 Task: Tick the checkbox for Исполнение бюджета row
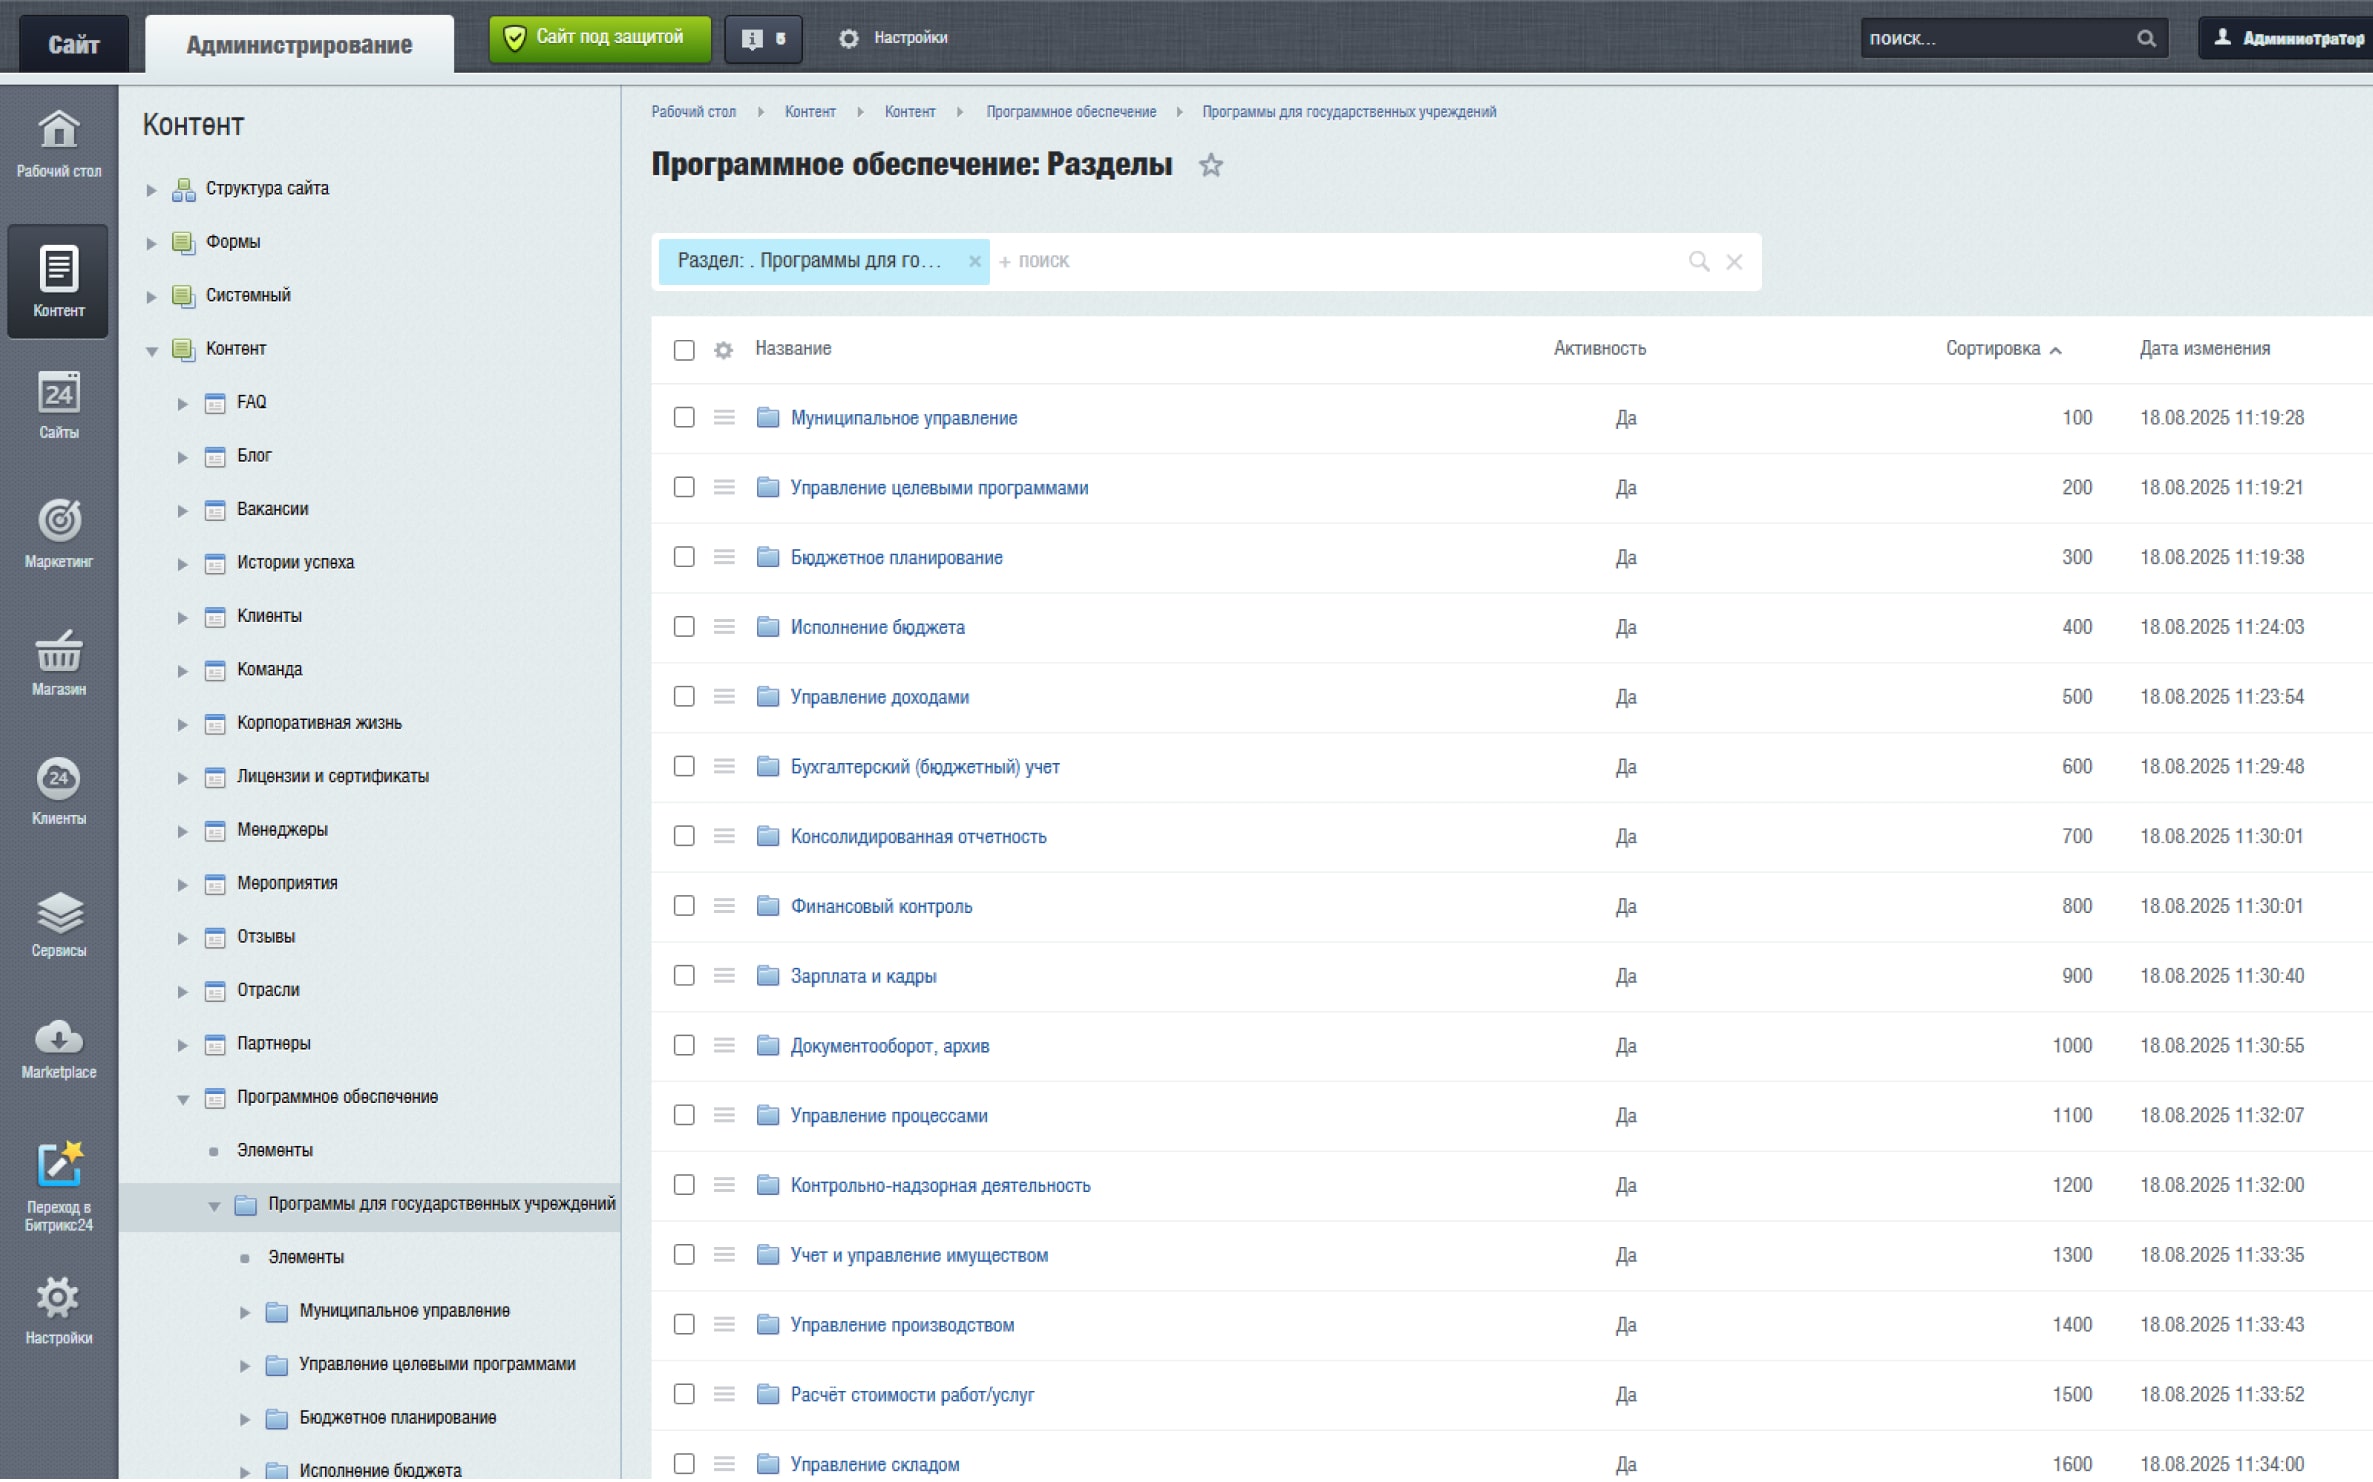click(684, 627)
